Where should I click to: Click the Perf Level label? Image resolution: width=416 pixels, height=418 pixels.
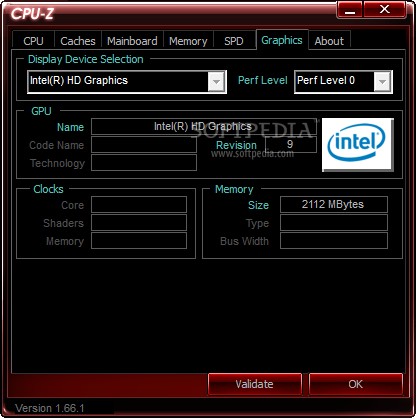click(263, 80)
